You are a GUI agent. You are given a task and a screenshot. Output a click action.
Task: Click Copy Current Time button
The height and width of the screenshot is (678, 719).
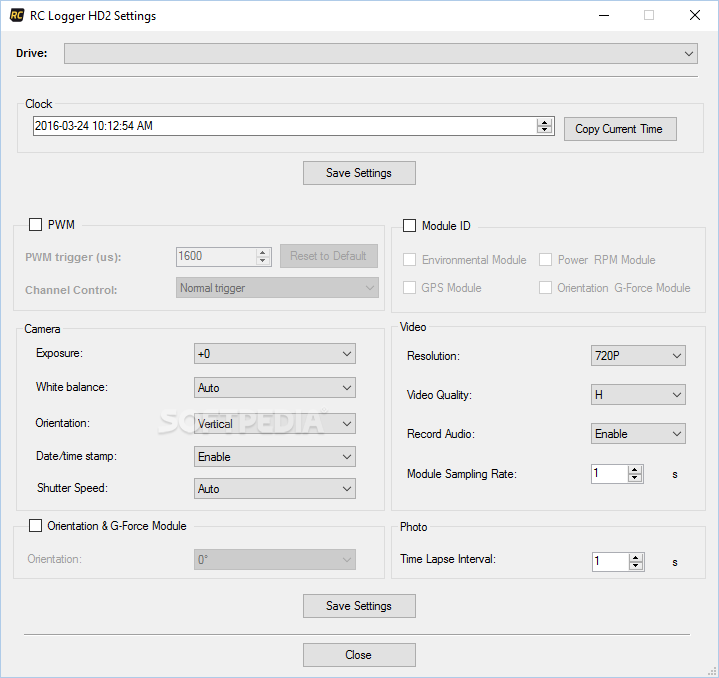click(620, 129)
